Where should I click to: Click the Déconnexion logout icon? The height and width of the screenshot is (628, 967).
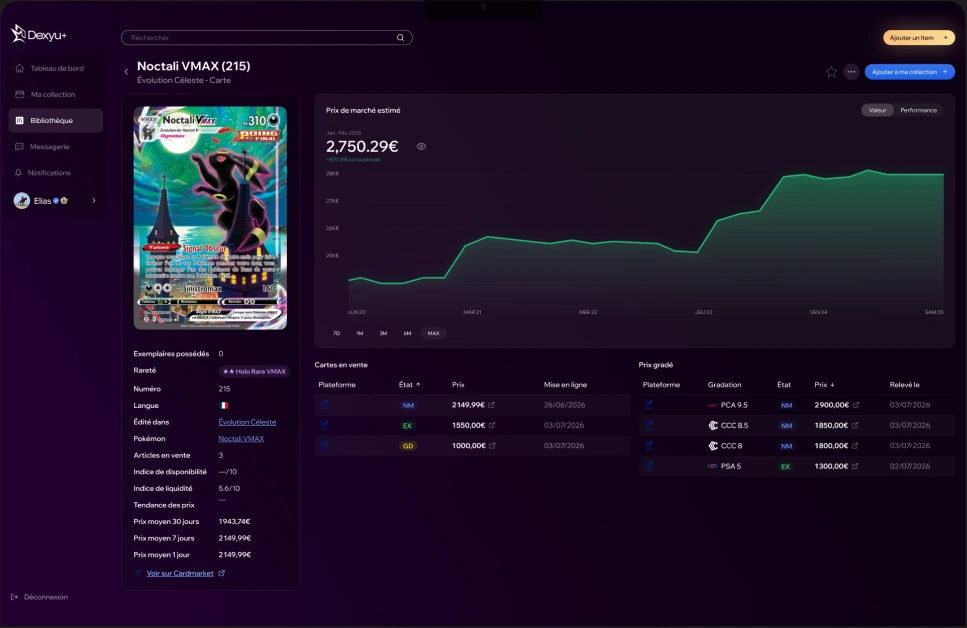(14, 597)
